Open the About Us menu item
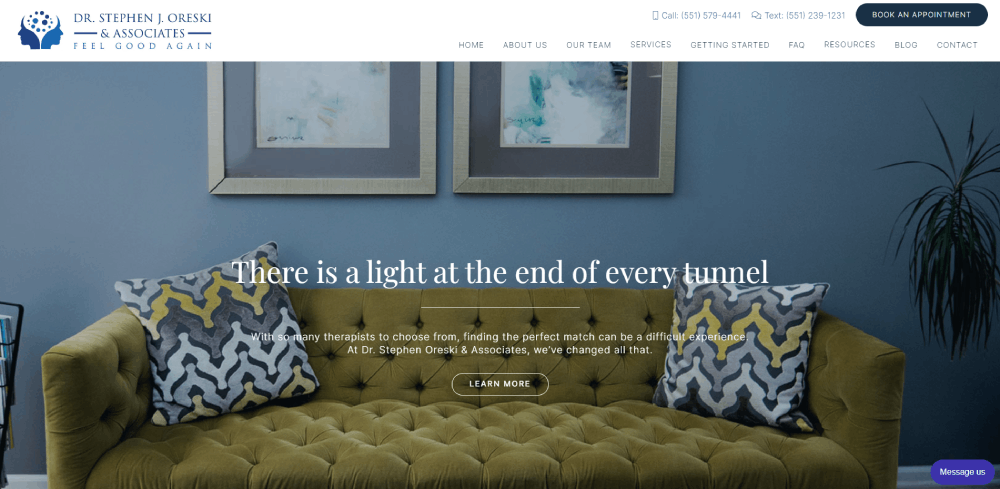 point(525,45)
